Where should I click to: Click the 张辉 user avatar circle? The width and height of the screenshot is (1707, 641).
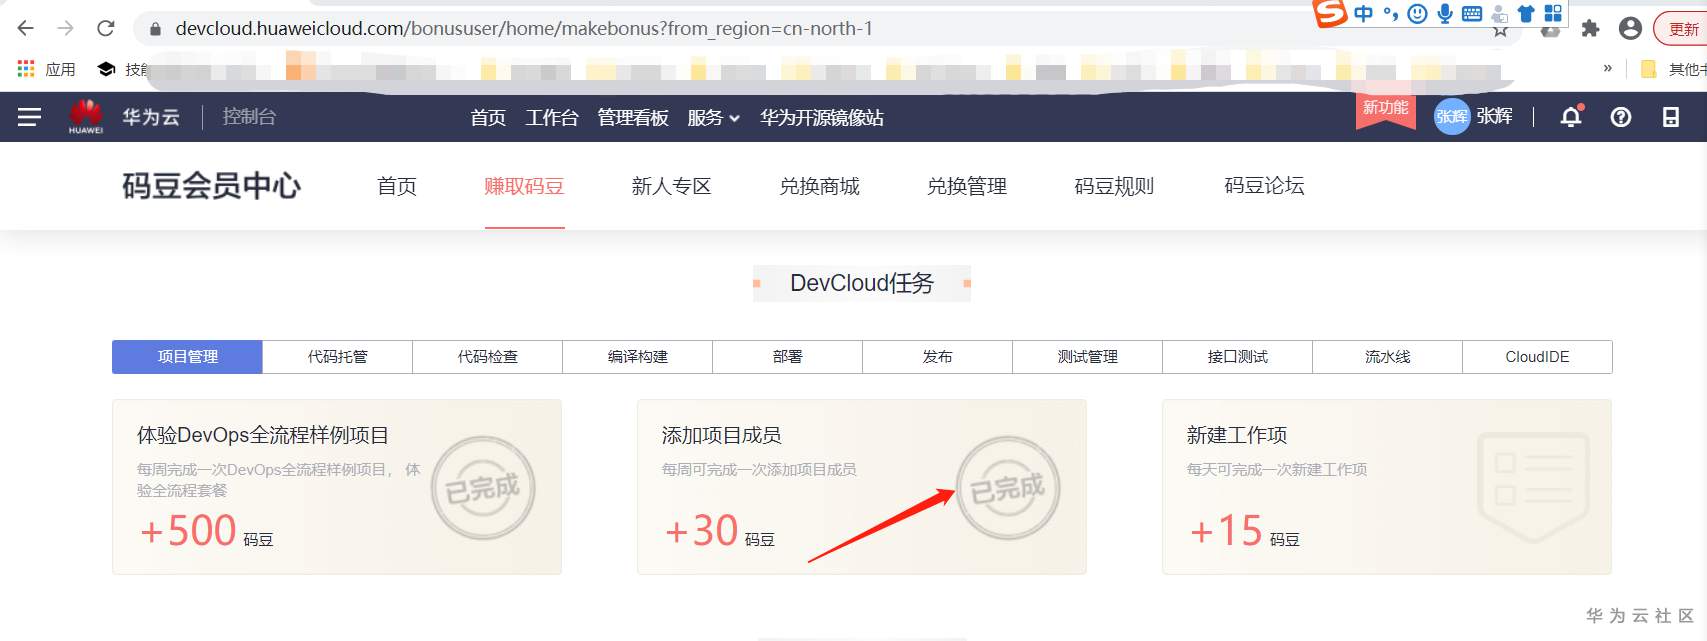click(1452, 117)
